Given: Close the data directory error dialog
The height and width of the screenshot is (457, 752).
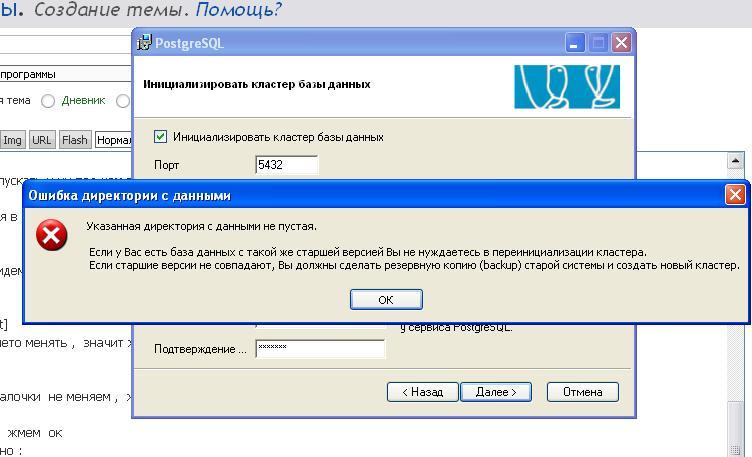Looking at the screenshot, I should click(x=735, y=195).
